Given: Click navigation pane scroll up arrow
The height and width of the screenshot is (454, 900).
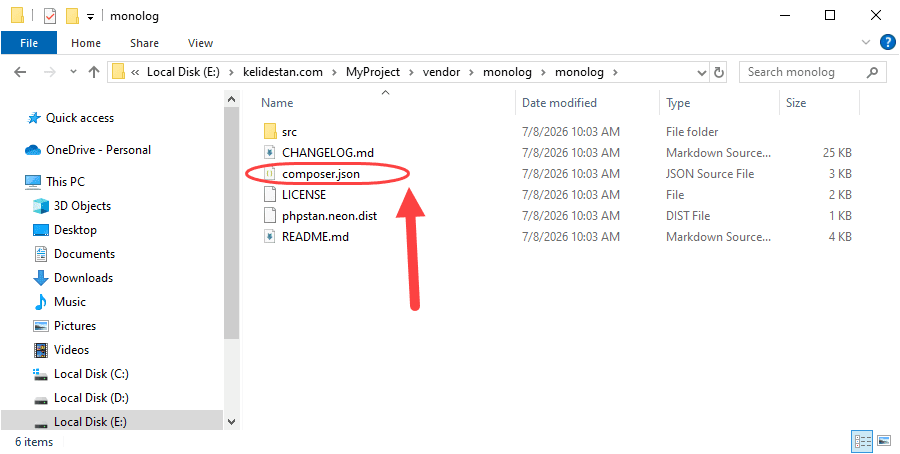Looking at the screenshot, I should 231,99.
